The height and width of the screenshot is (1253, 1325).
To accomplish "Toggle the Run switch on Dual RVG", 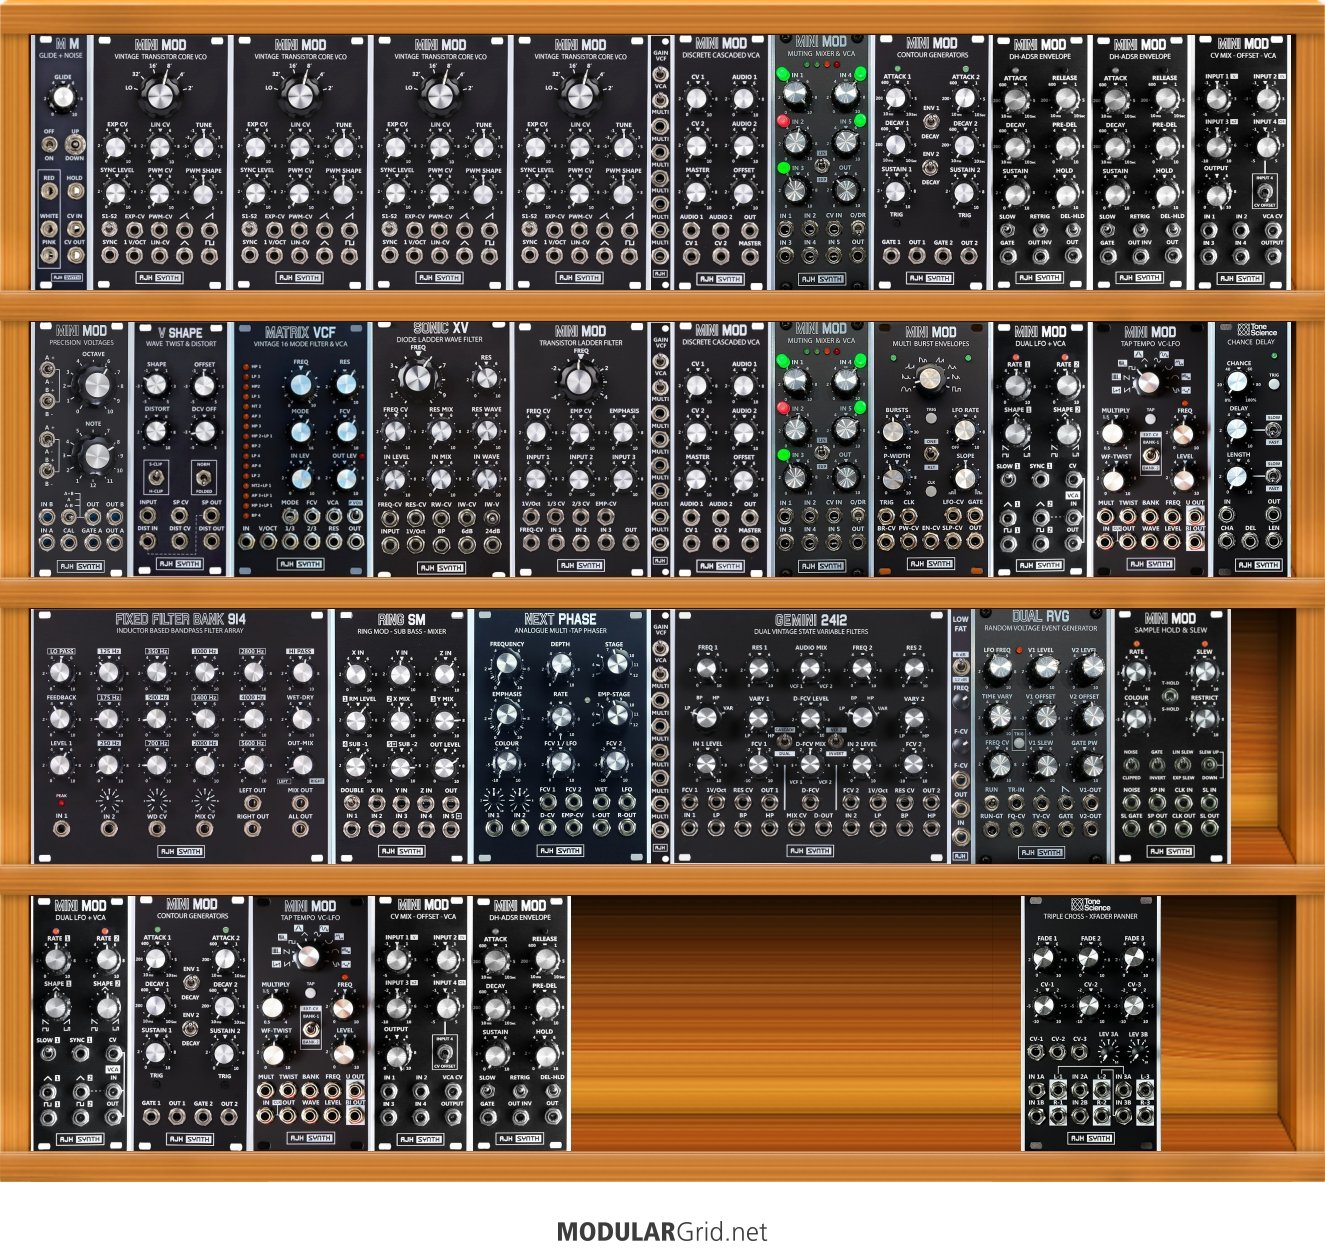I will tap(991, 803).
